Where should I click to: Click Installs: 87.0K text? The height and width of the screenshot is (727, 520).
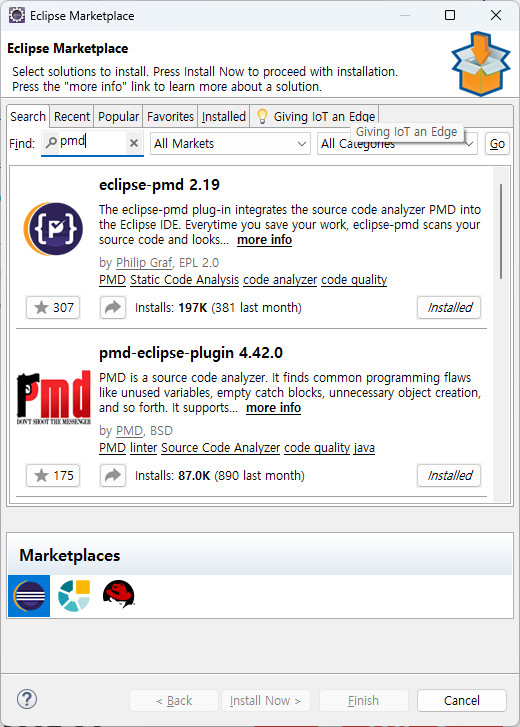point(172,476)
